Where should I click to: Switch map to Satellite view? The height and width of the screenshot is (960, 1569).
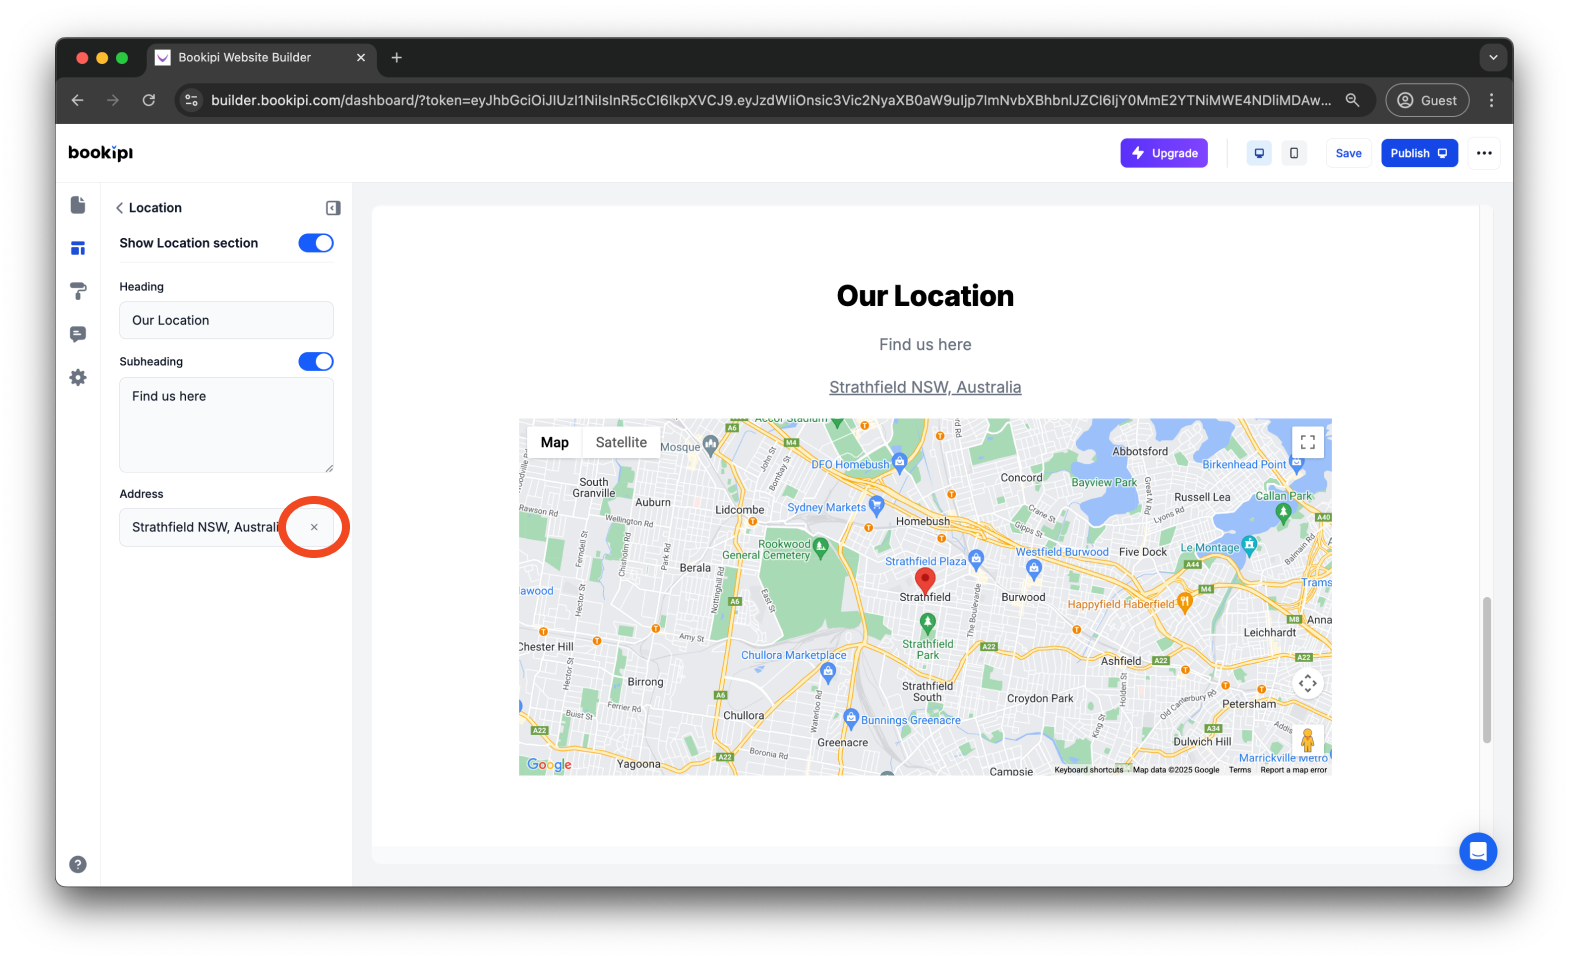621,442
